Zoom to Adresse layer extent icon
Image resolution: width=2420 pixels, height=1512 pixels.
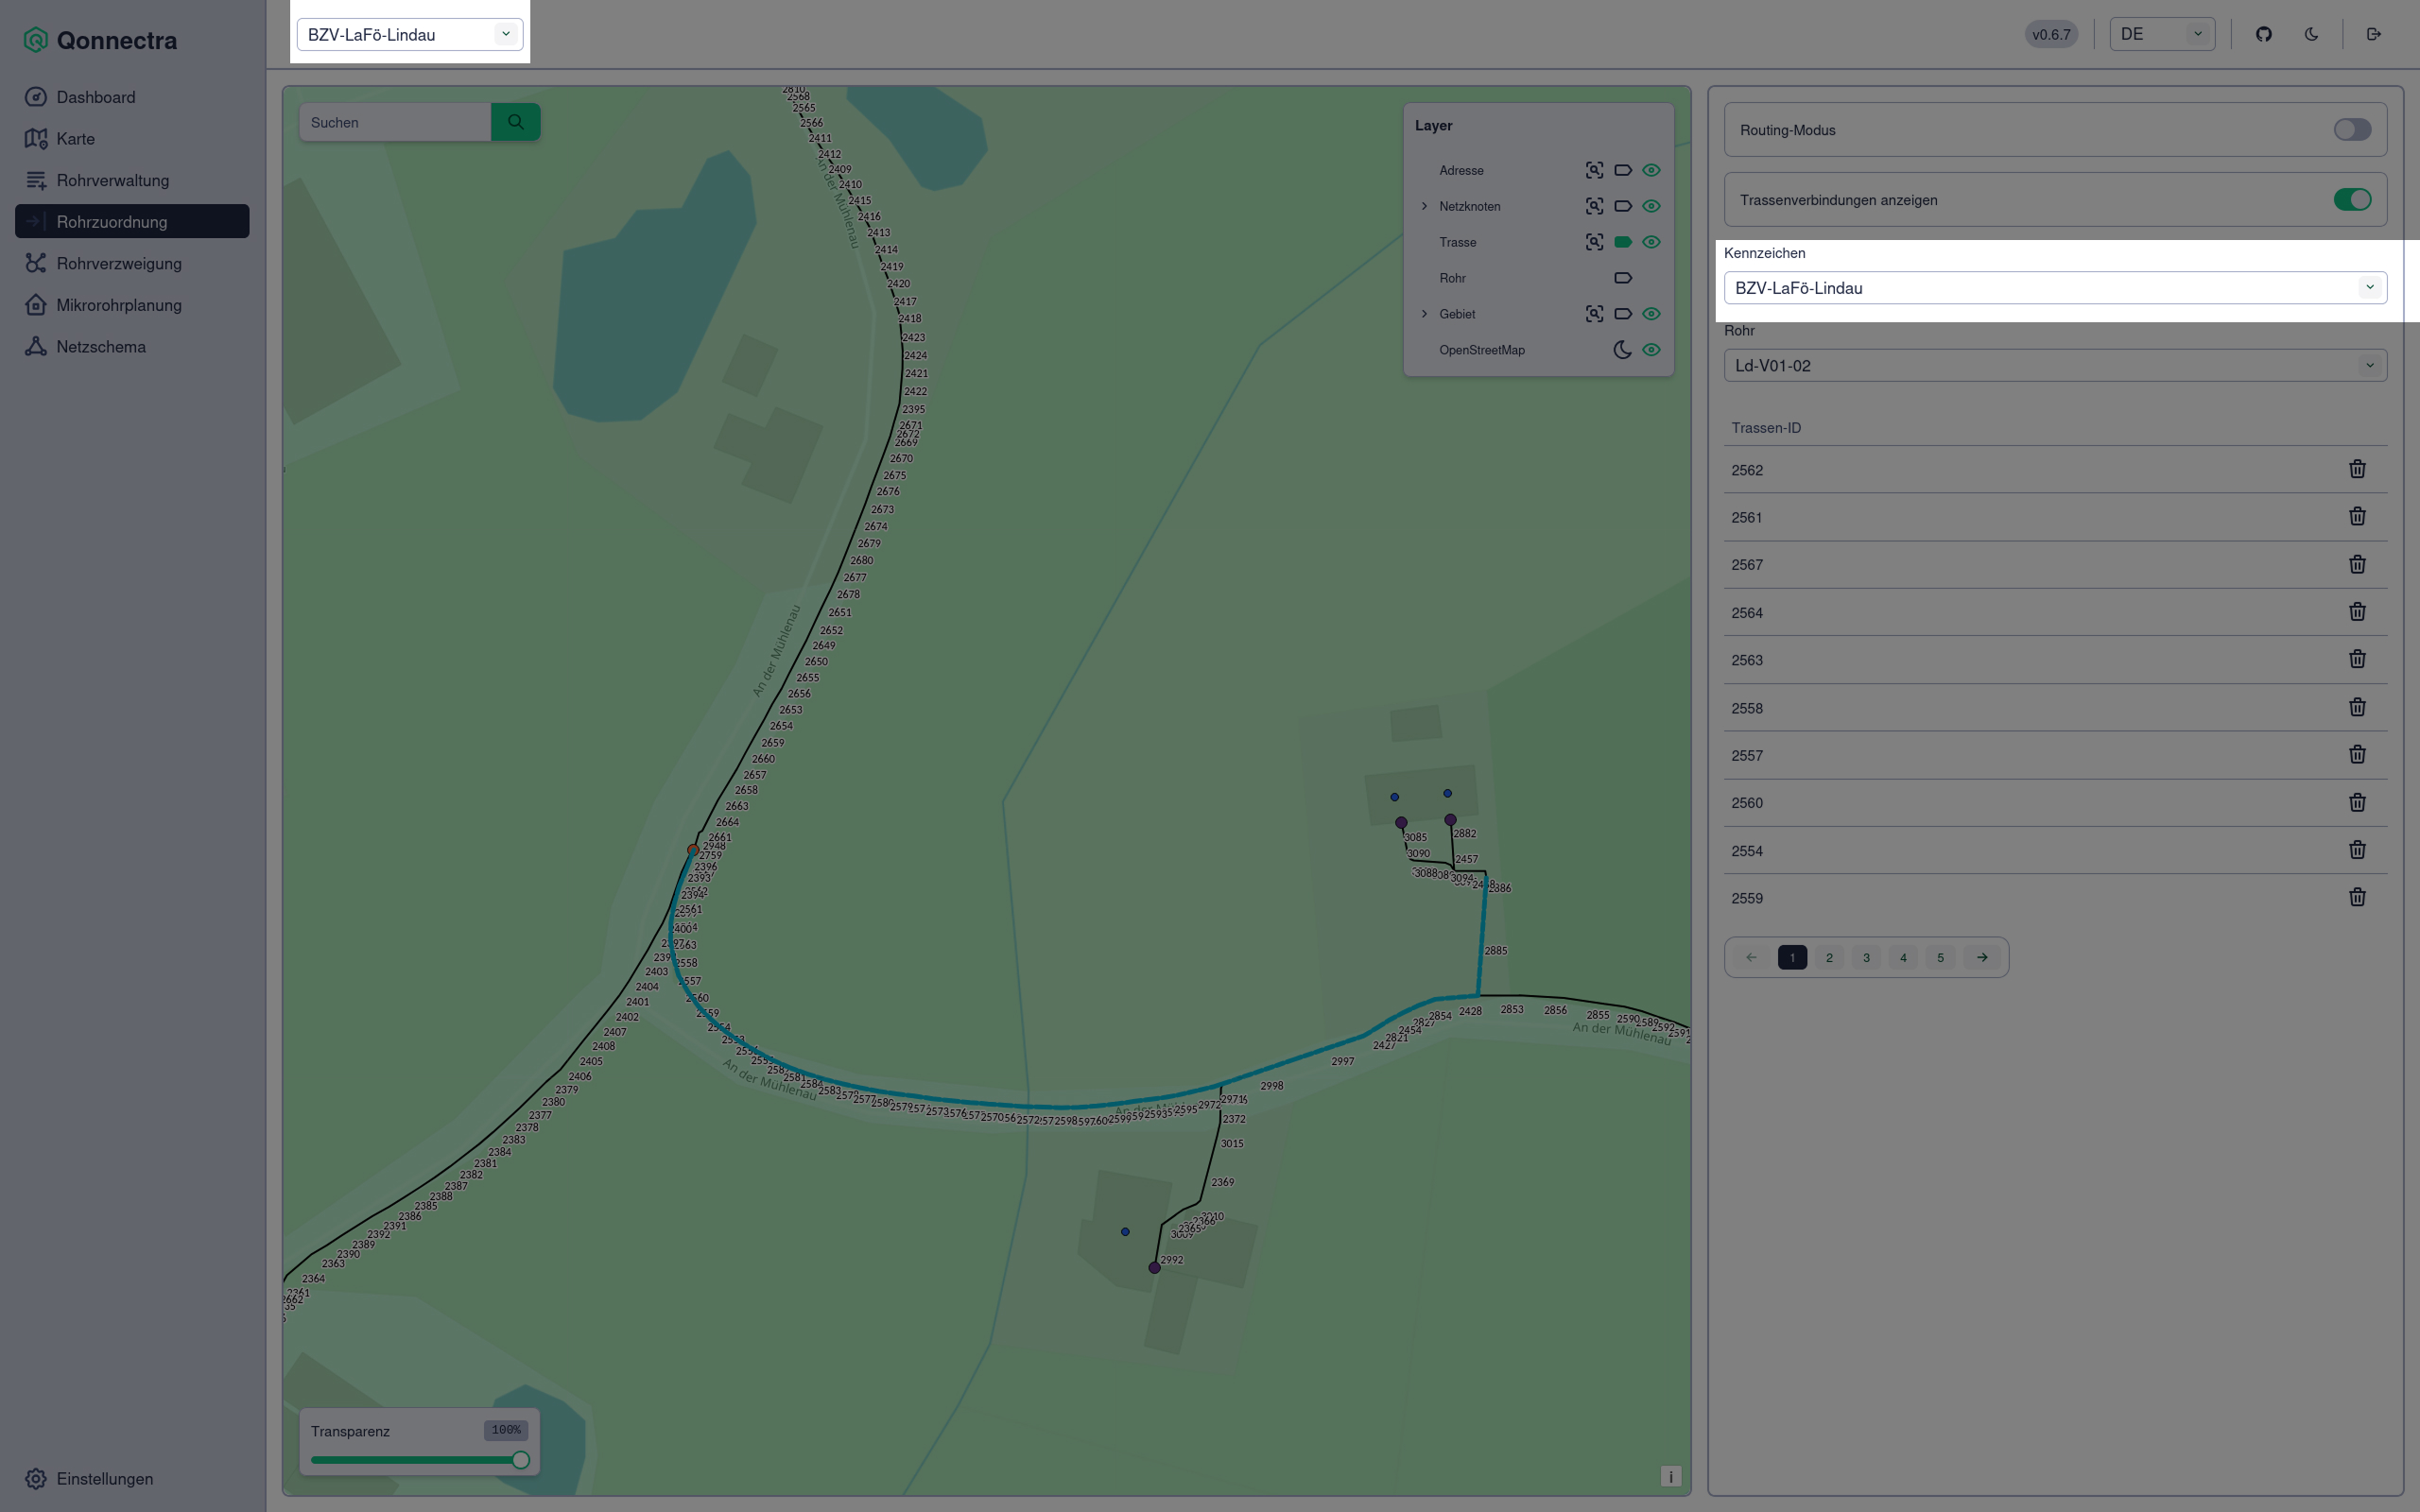pyautogui.click(x=1594, y=170)
